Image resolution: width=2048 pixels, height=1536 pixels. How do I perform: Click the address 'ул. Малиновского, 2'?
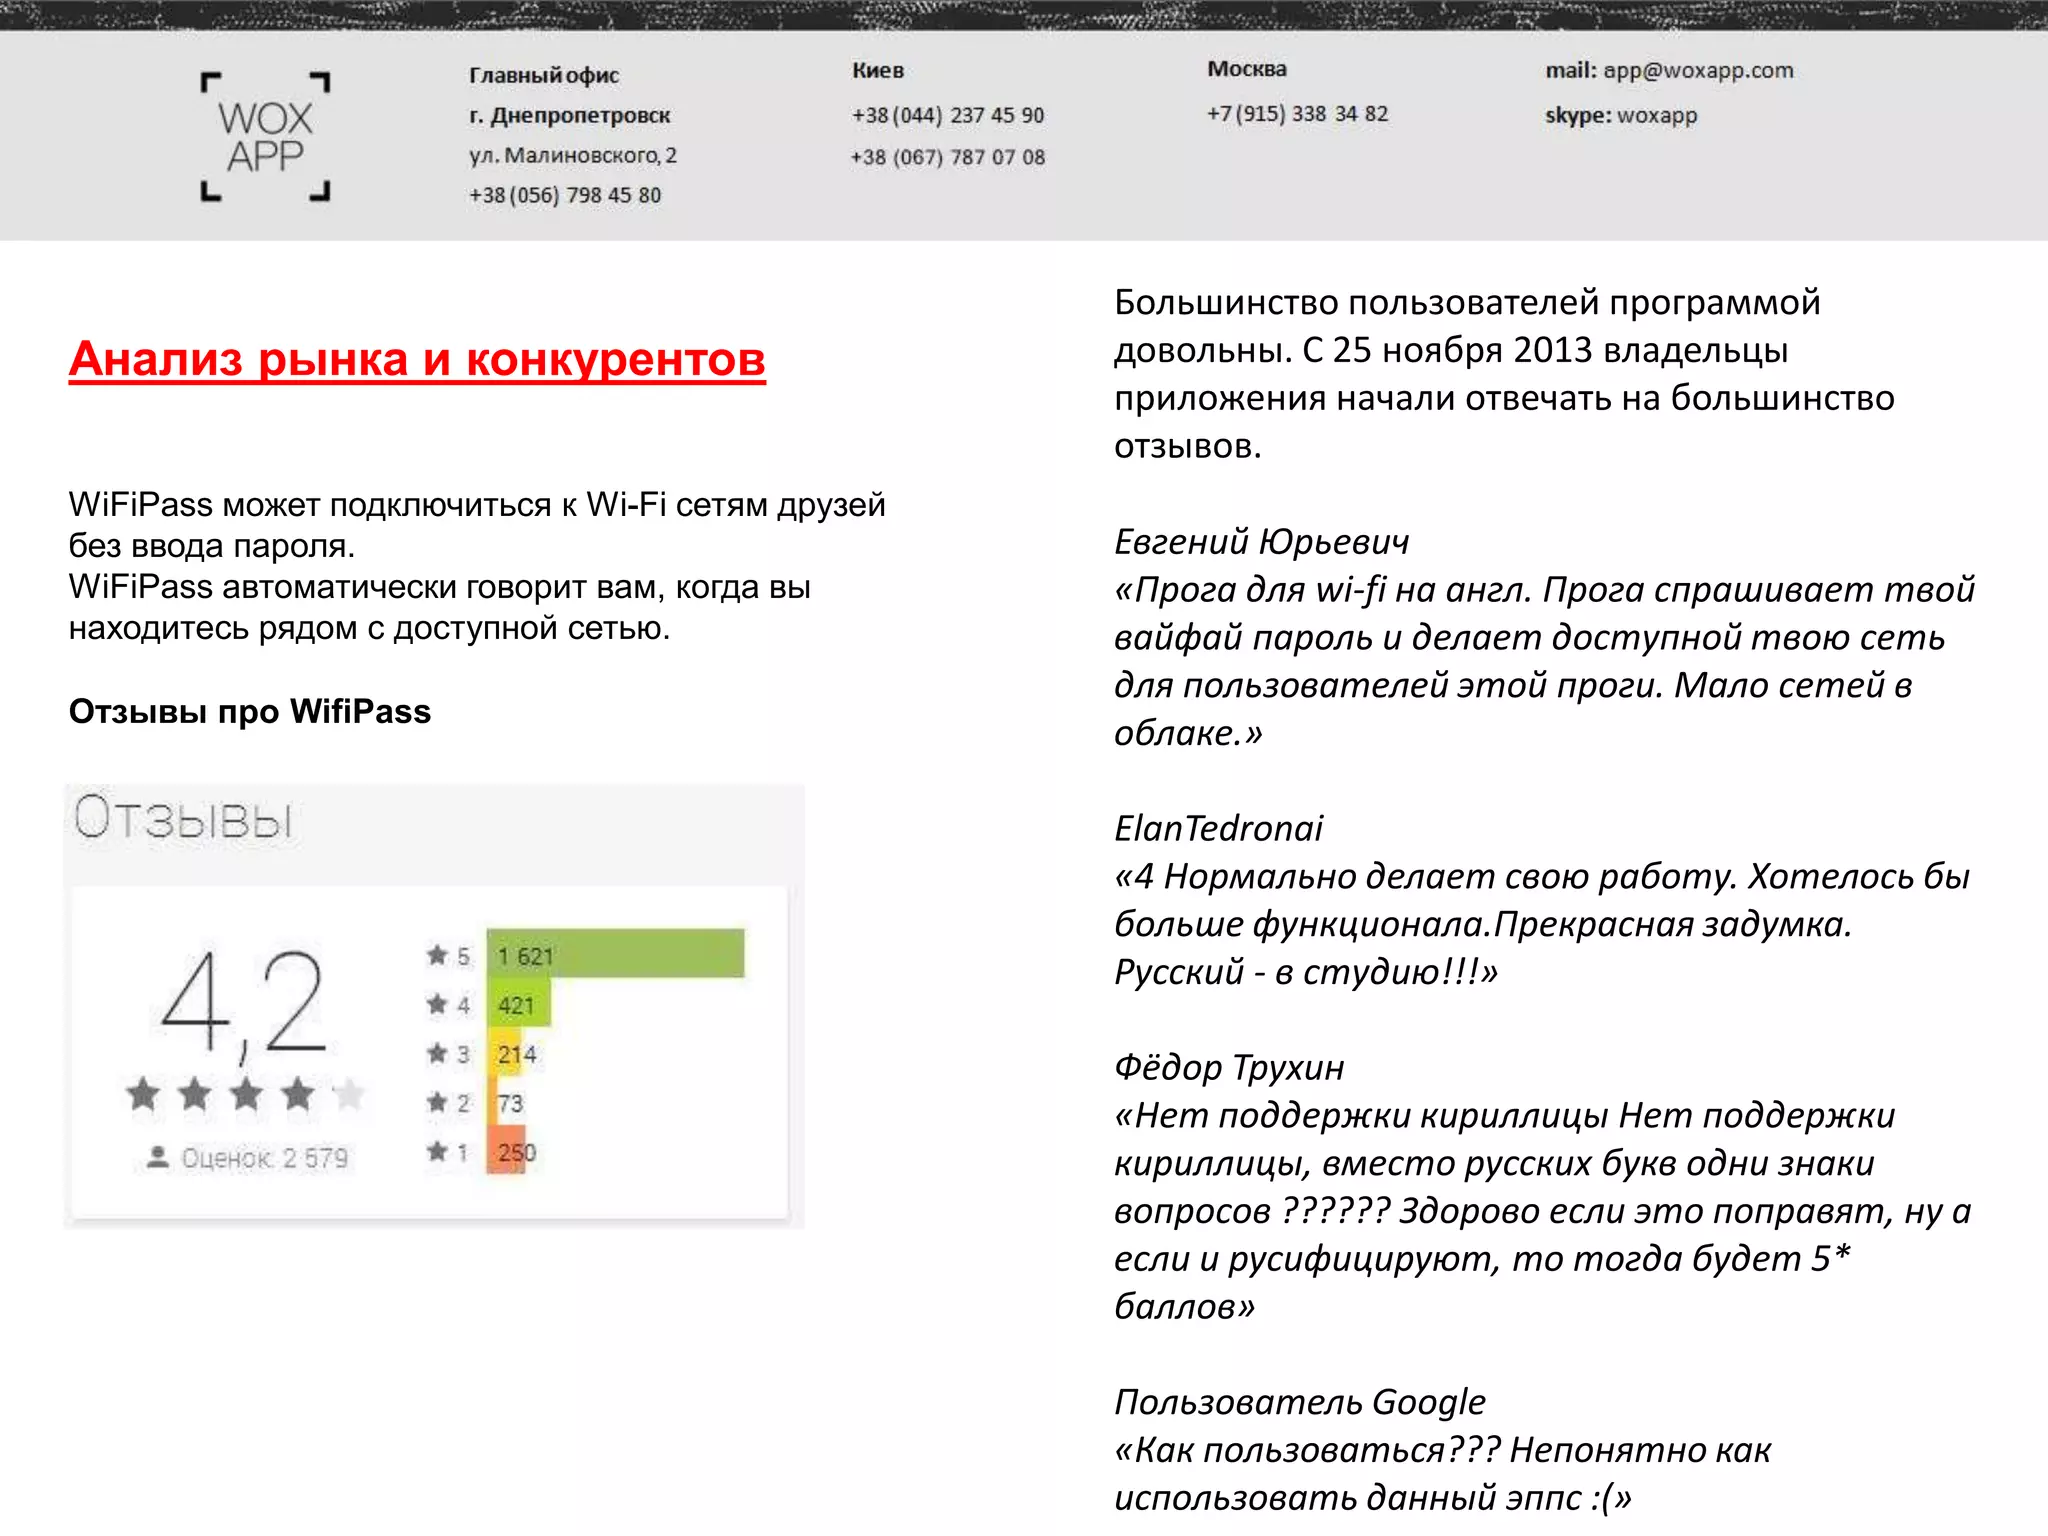[x=573, y=156]
